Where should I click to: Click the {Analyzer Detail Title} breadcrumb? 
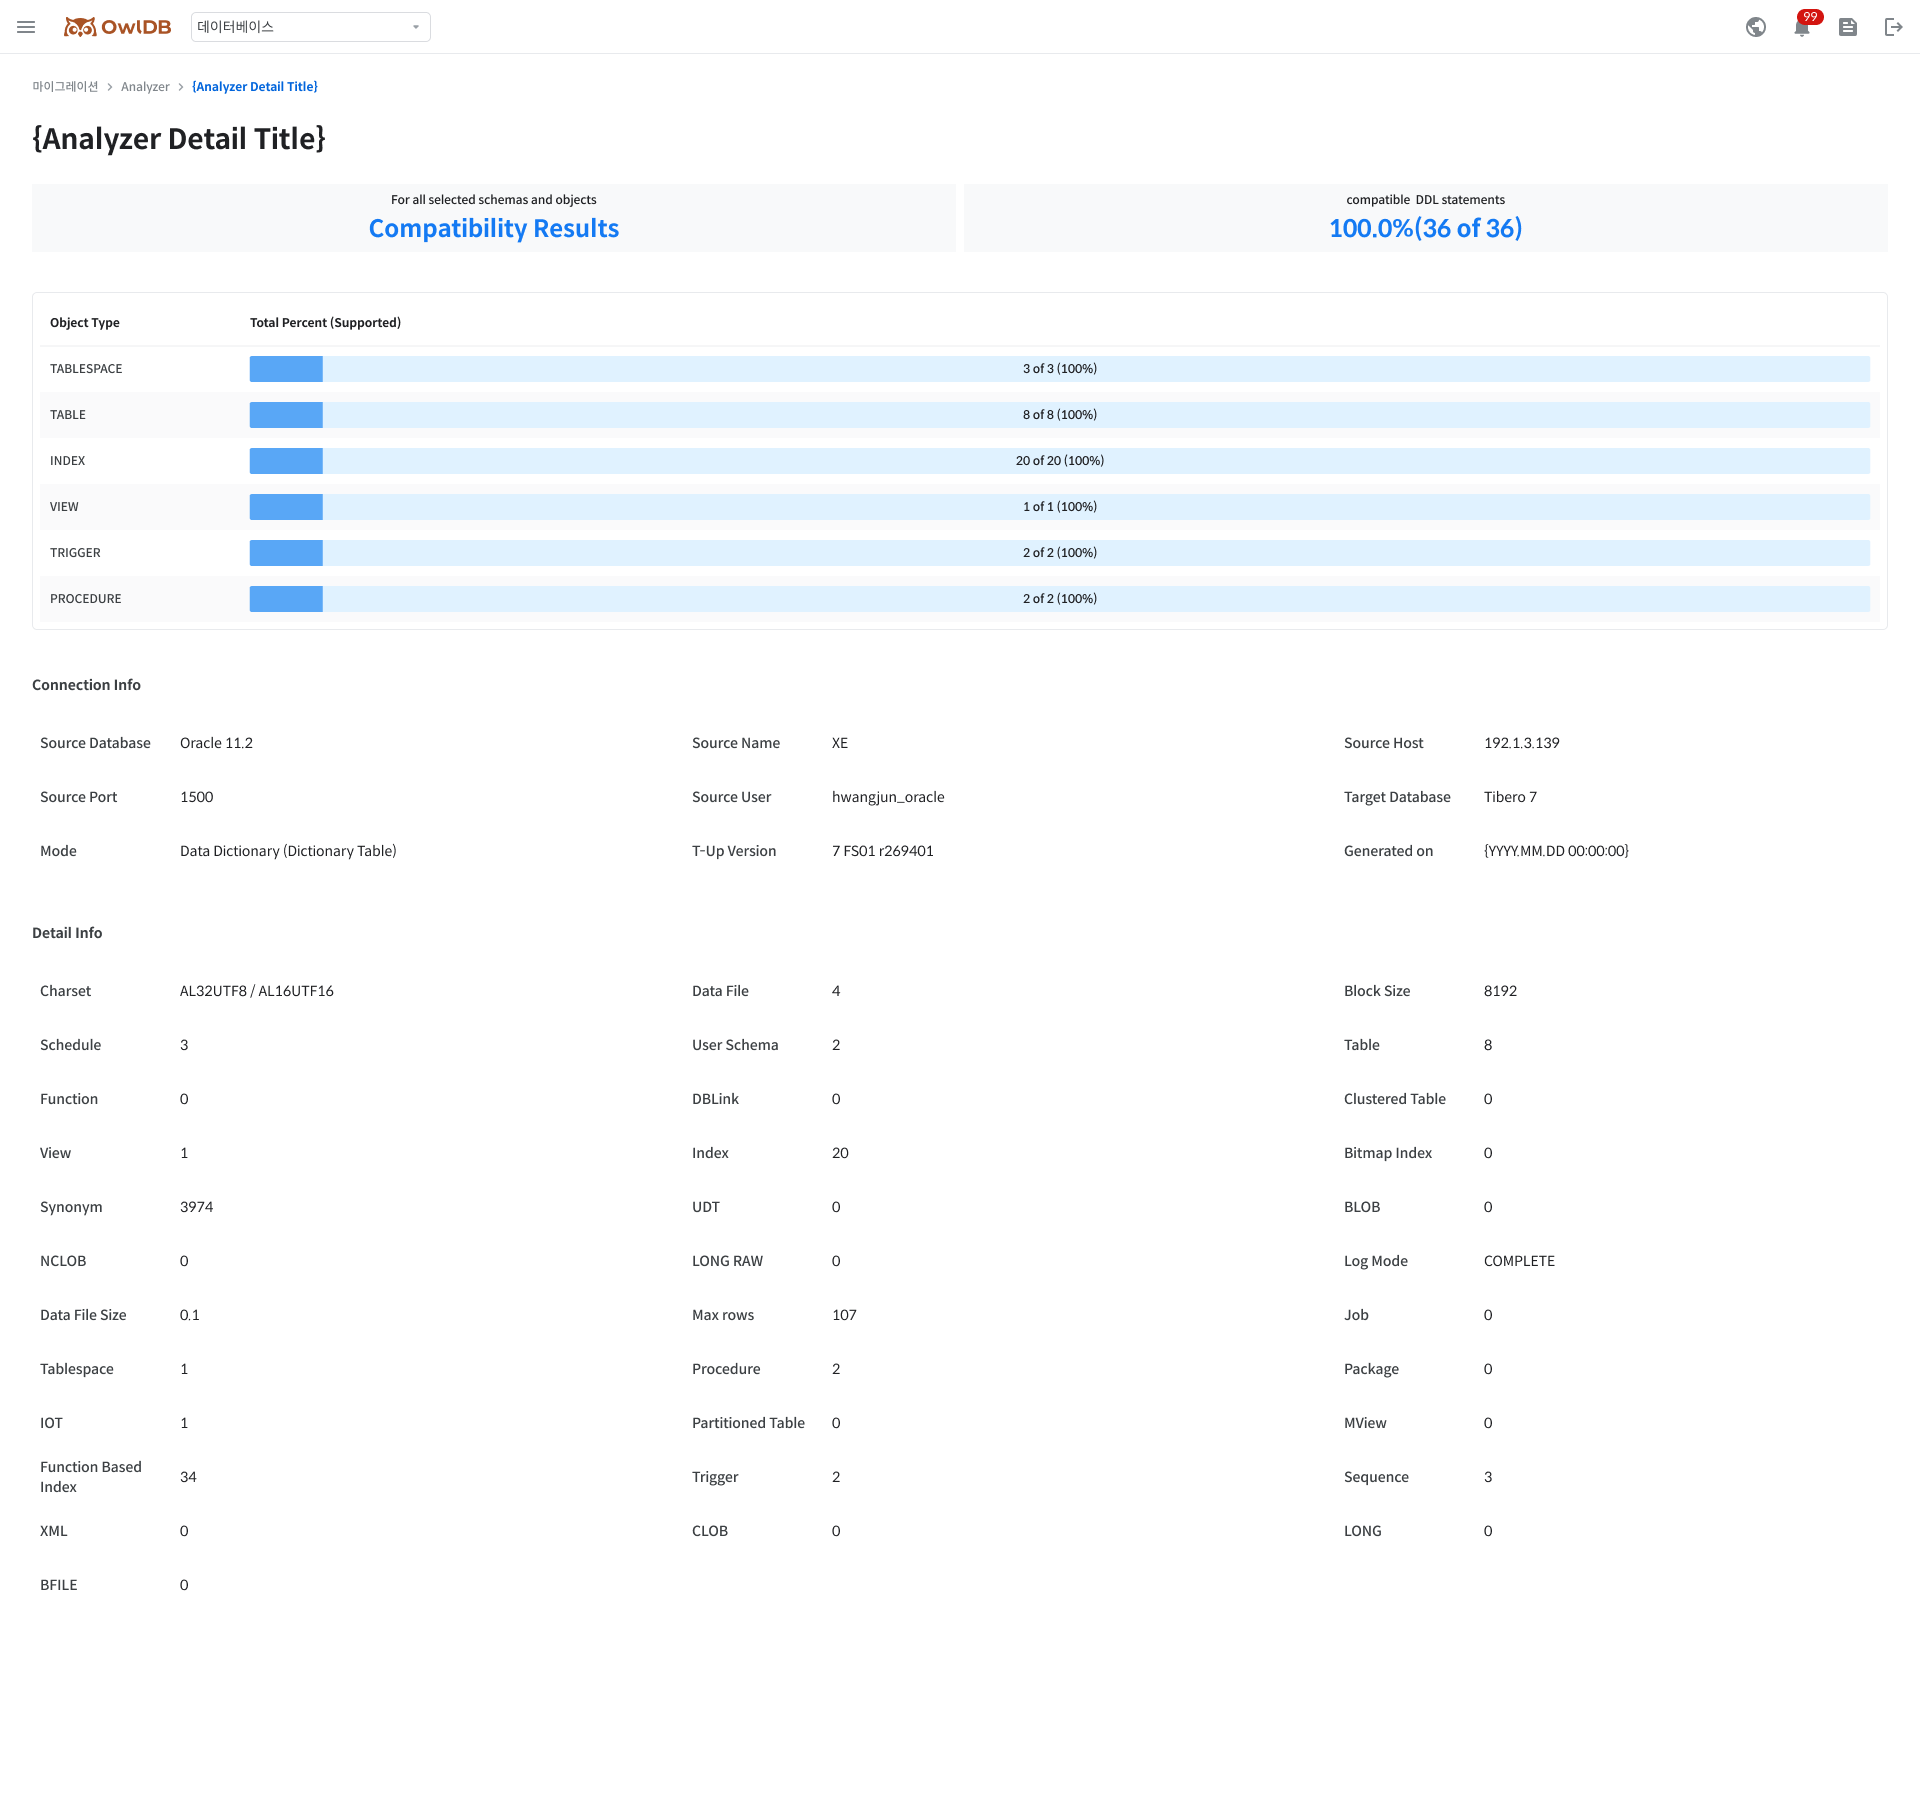coord(255,87)
